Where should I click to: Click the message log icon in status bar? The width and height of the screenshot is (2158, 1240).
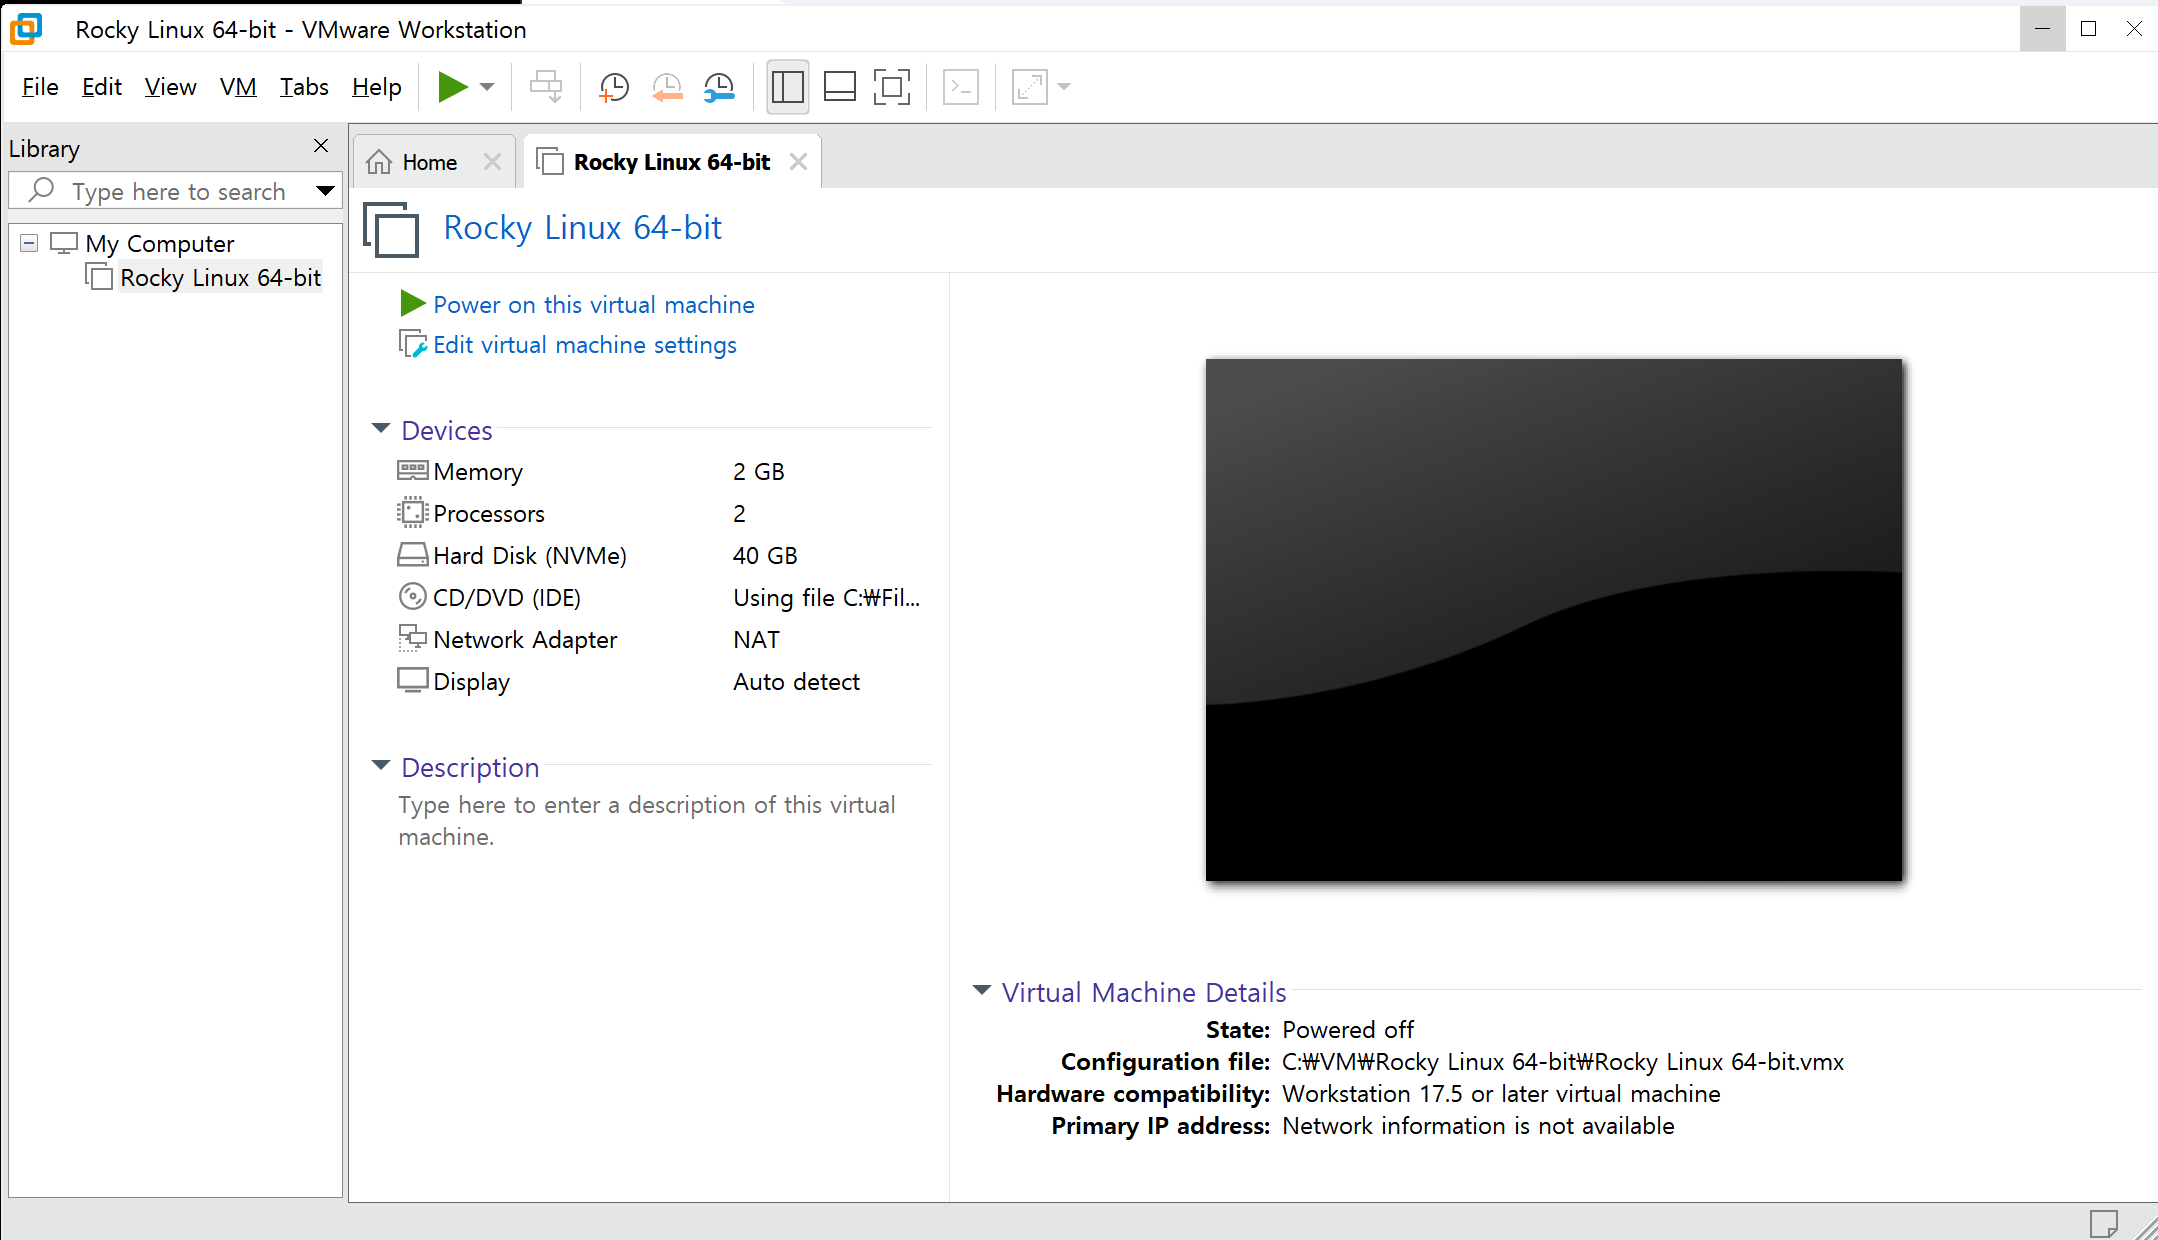click(x=2103, y=1223)
